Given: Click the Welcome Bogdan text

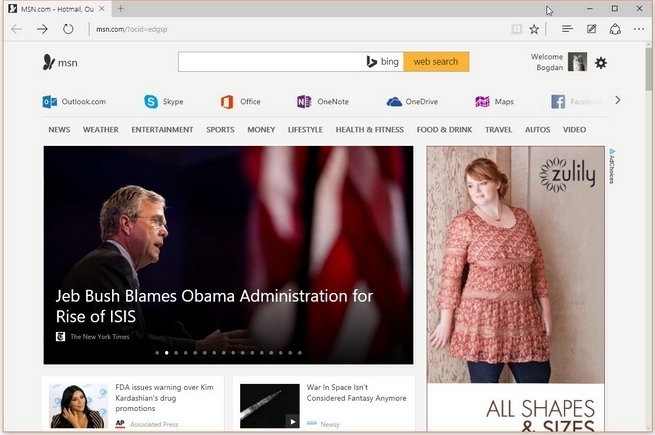Looking at the screenshot, I should point(547,62).
